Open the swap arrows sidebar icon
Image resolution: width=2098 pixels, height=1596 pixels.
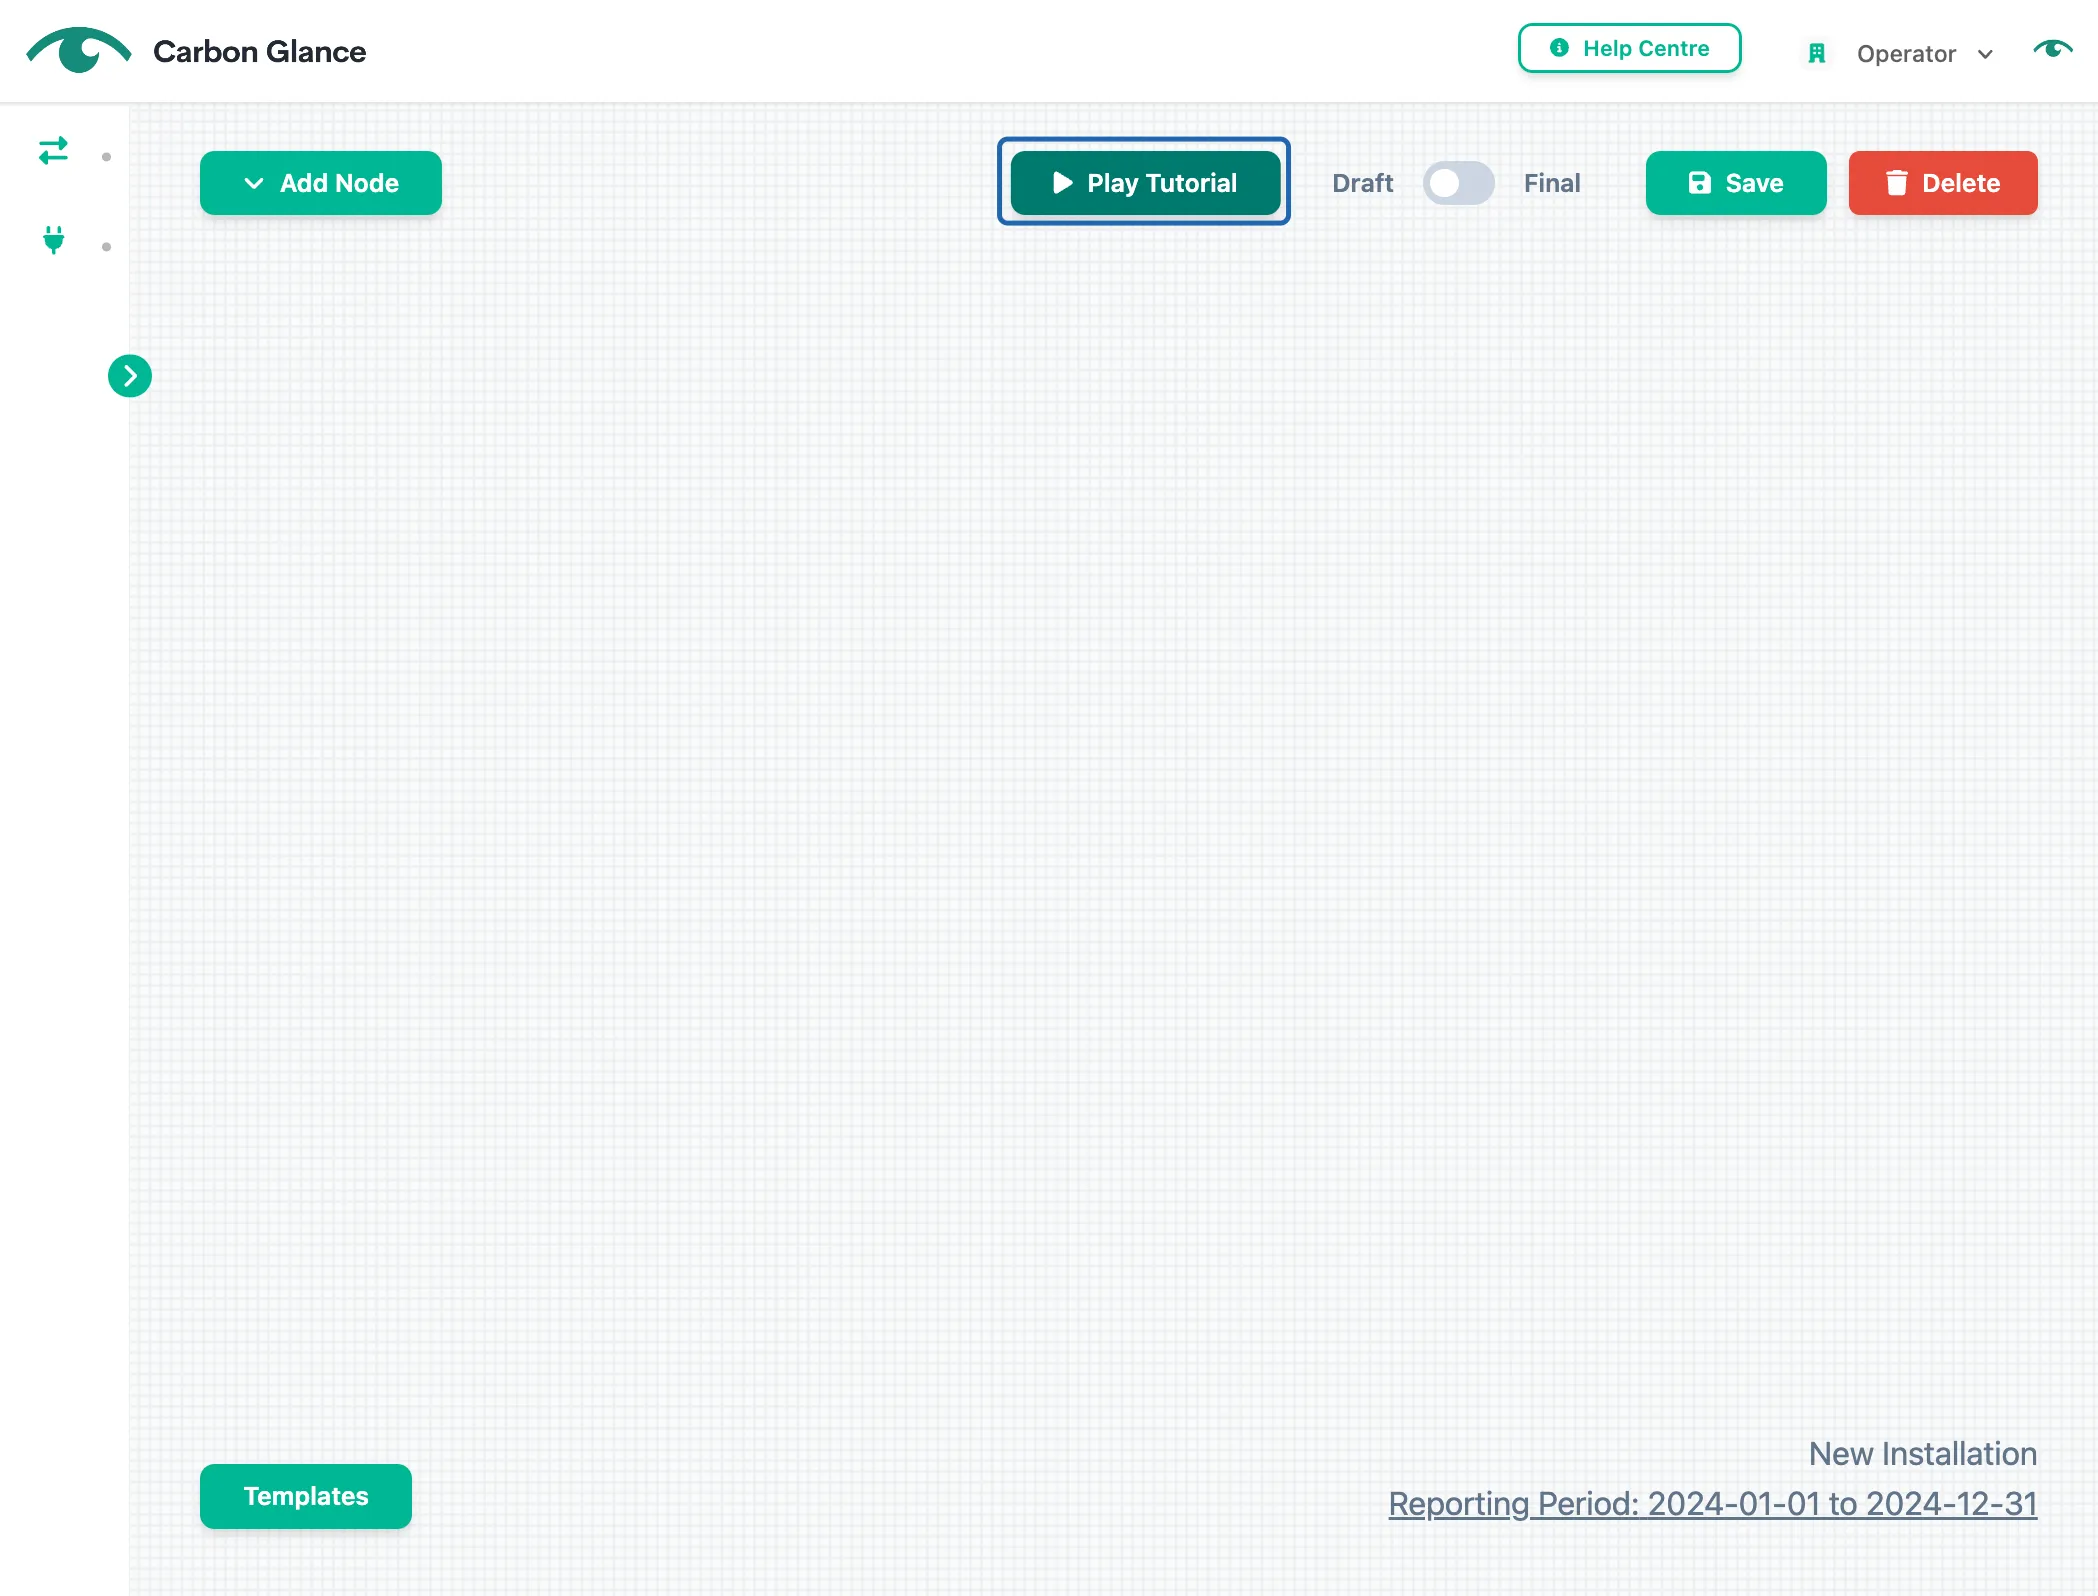pos(53,151)
